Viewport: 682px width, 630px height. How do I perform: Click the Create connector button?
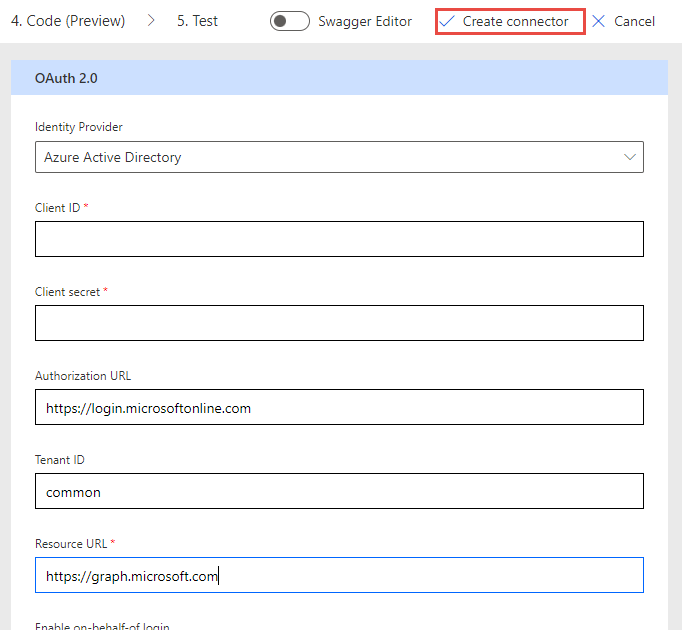[x=510, y=21]
